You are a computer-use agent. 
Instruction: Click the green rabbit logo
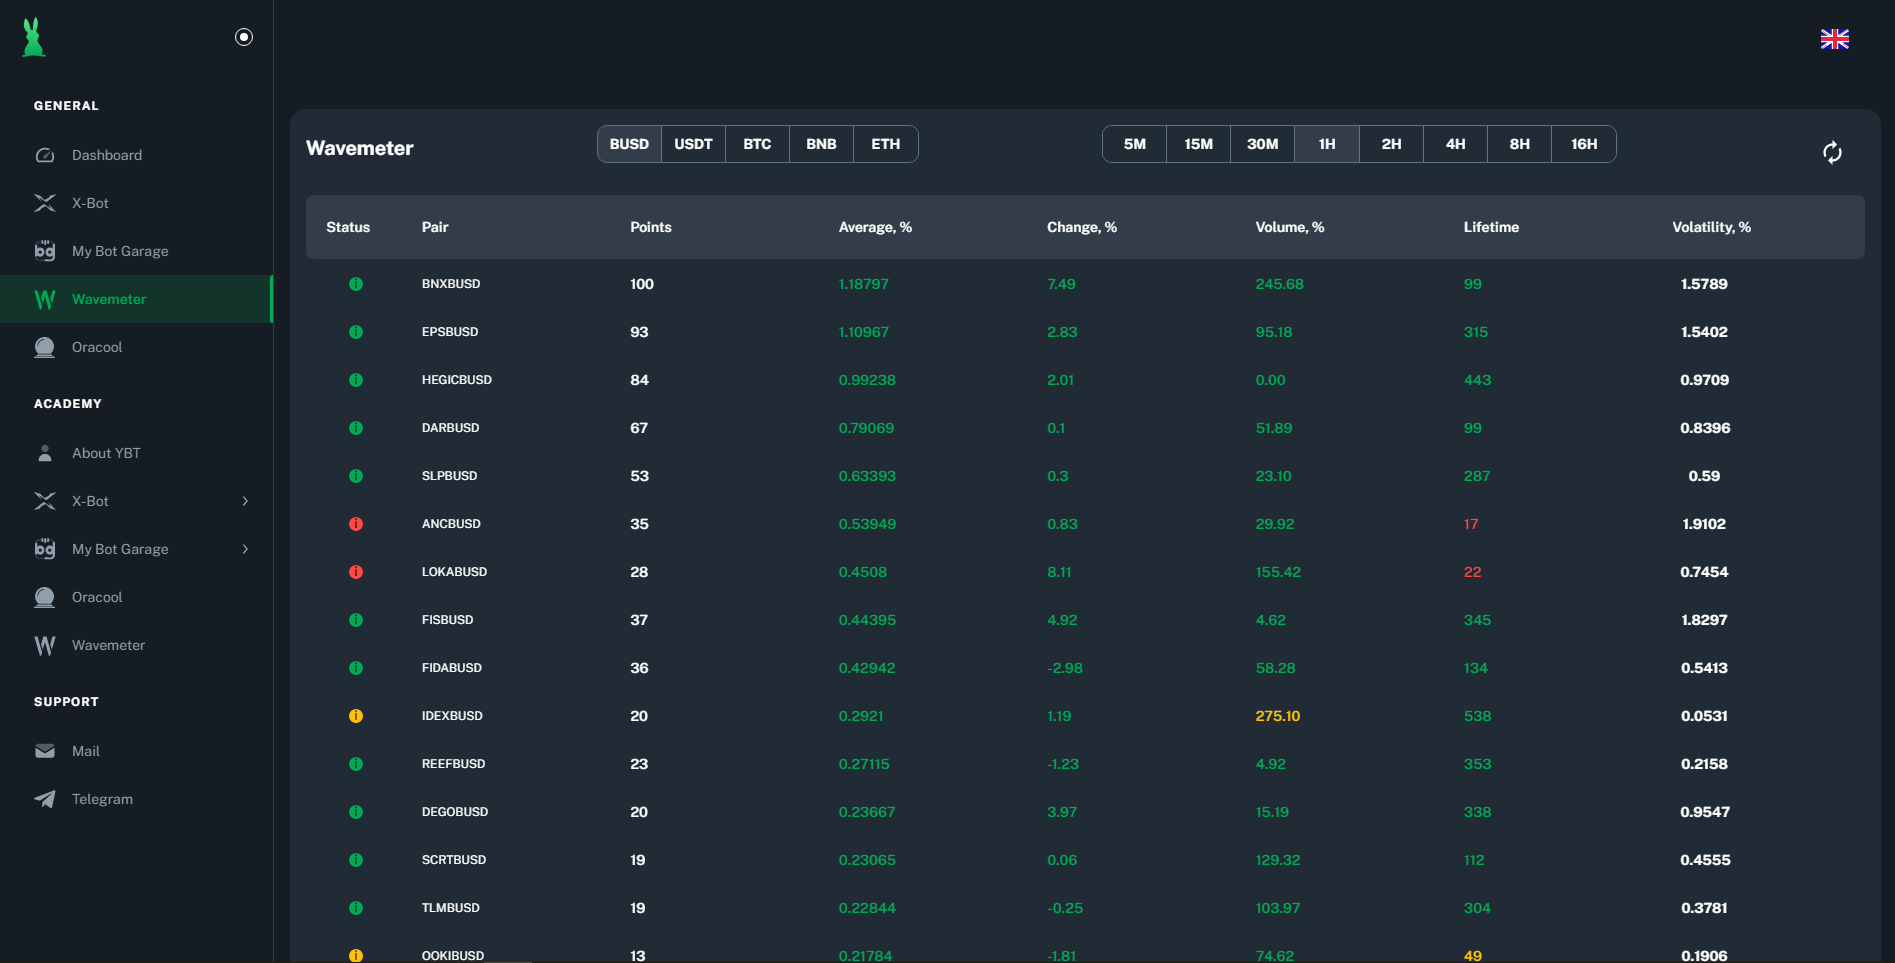(x=34, y=37)
